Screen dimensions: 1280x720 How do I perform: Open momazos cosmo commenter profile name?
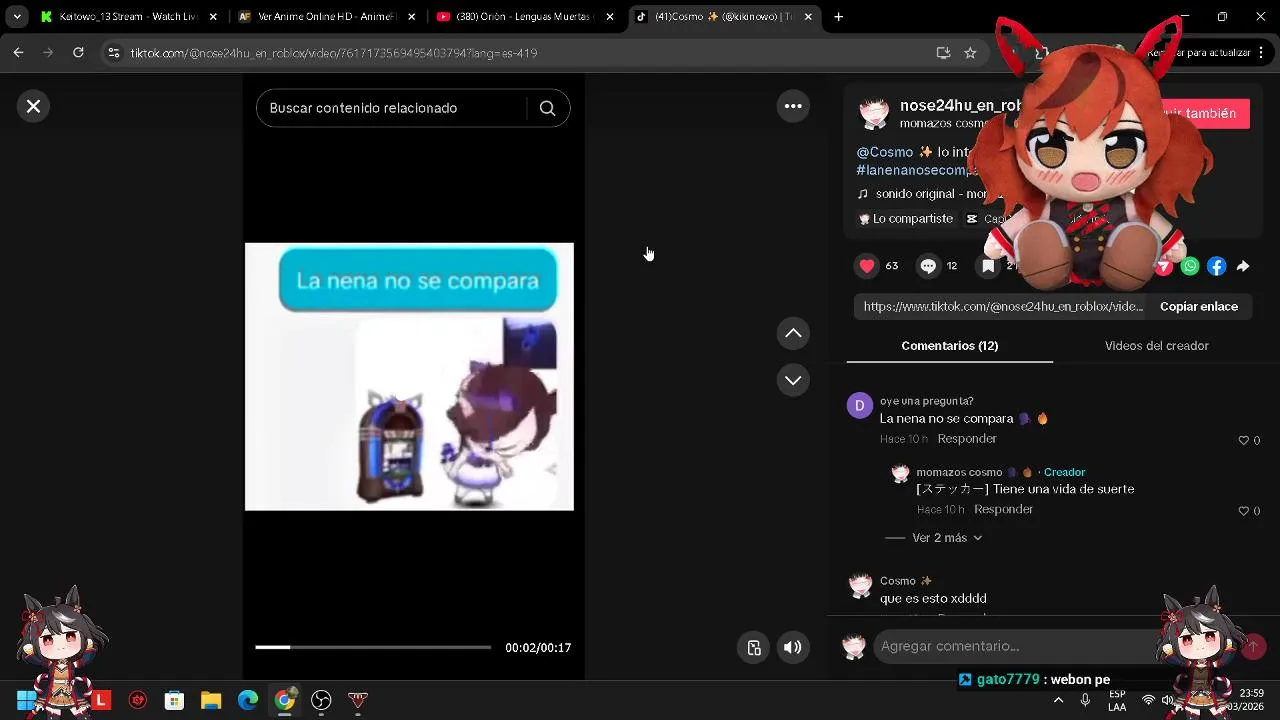tap(959, 472)
